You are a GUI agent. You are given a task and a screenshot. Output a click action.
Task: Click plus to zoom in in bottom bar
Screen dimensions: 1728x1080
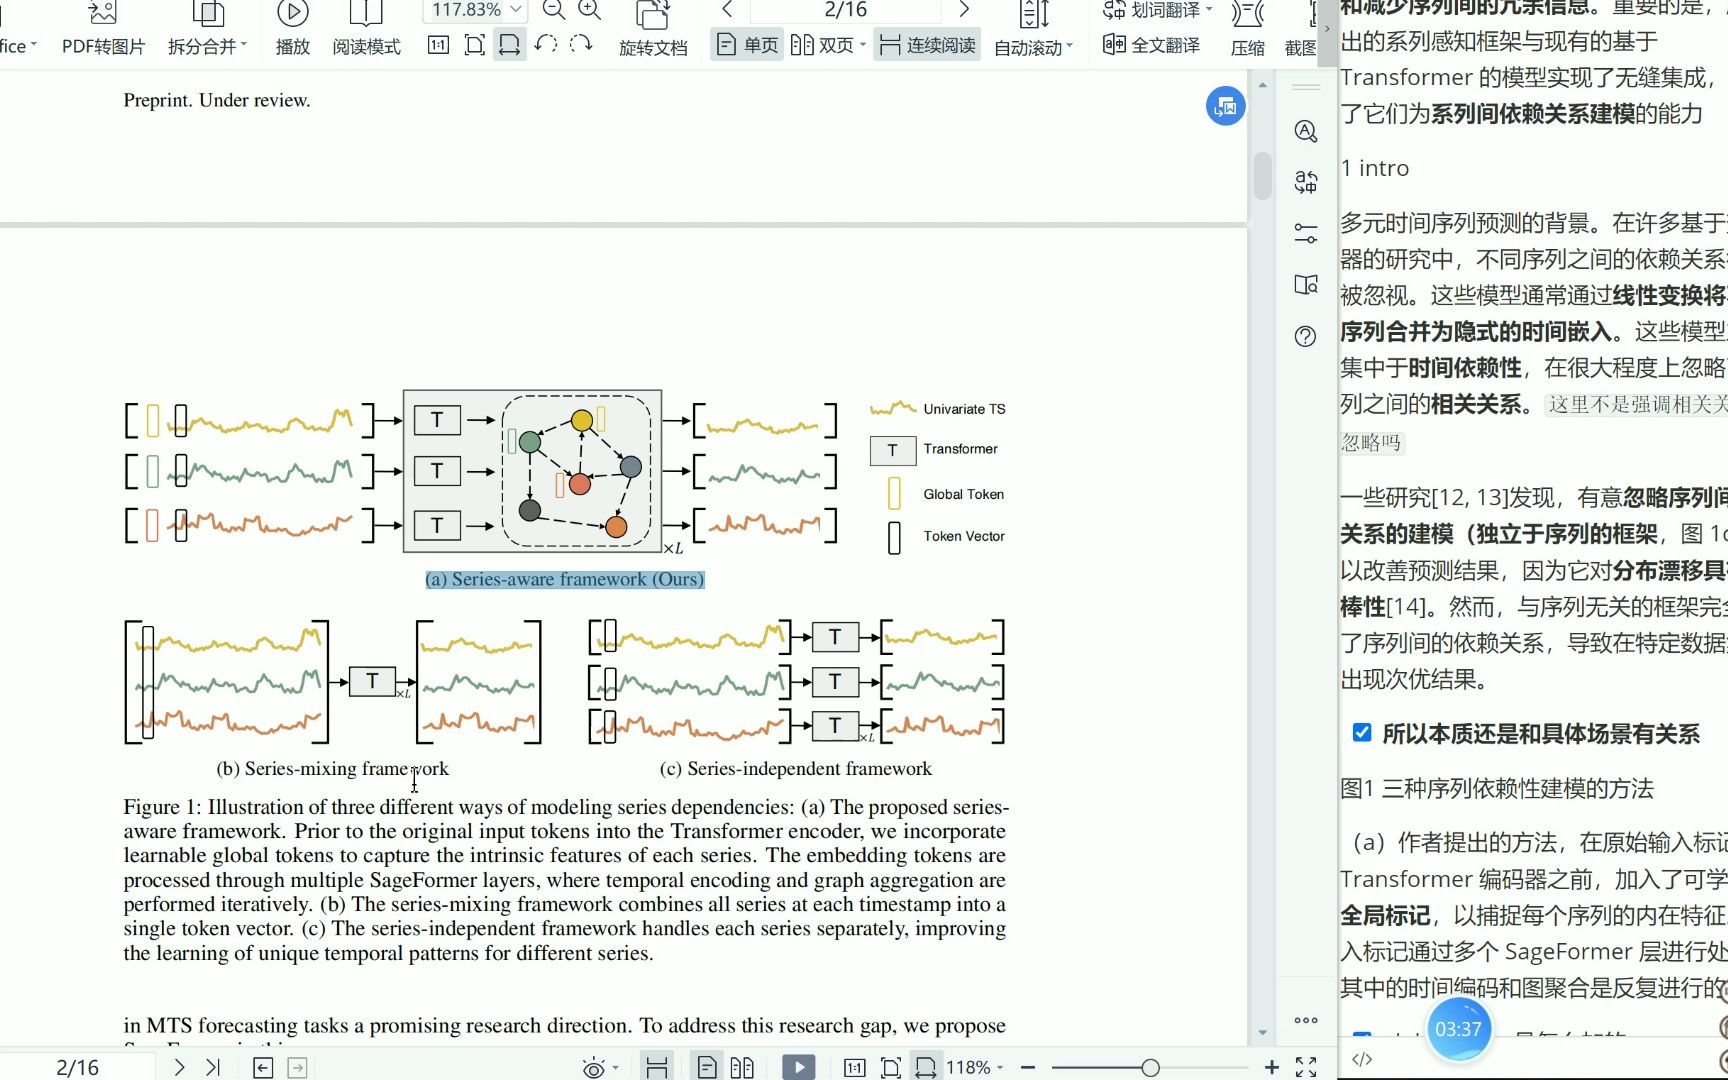pyautogui.click(x=1271, y=1067)
